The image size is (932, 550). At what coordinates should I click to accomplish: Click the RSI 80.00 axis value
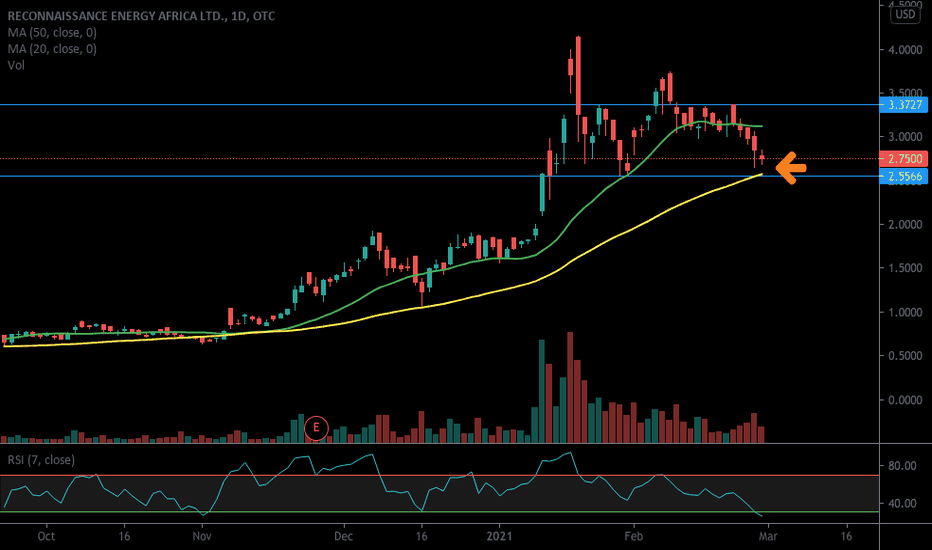902,466
